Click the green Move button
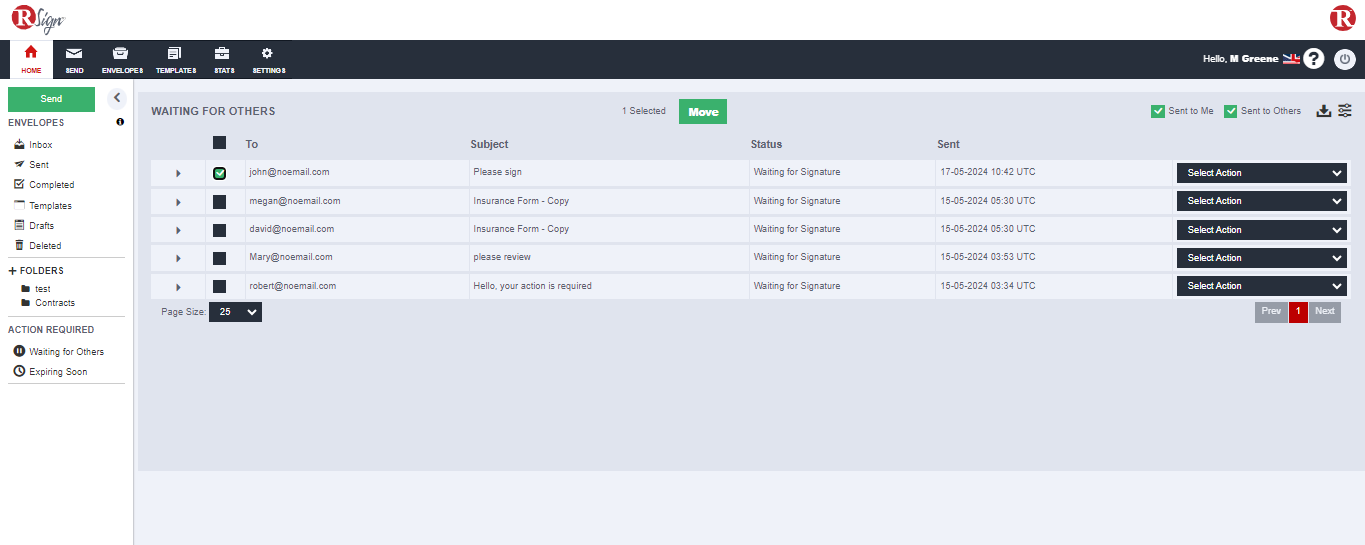 [703, 112]
